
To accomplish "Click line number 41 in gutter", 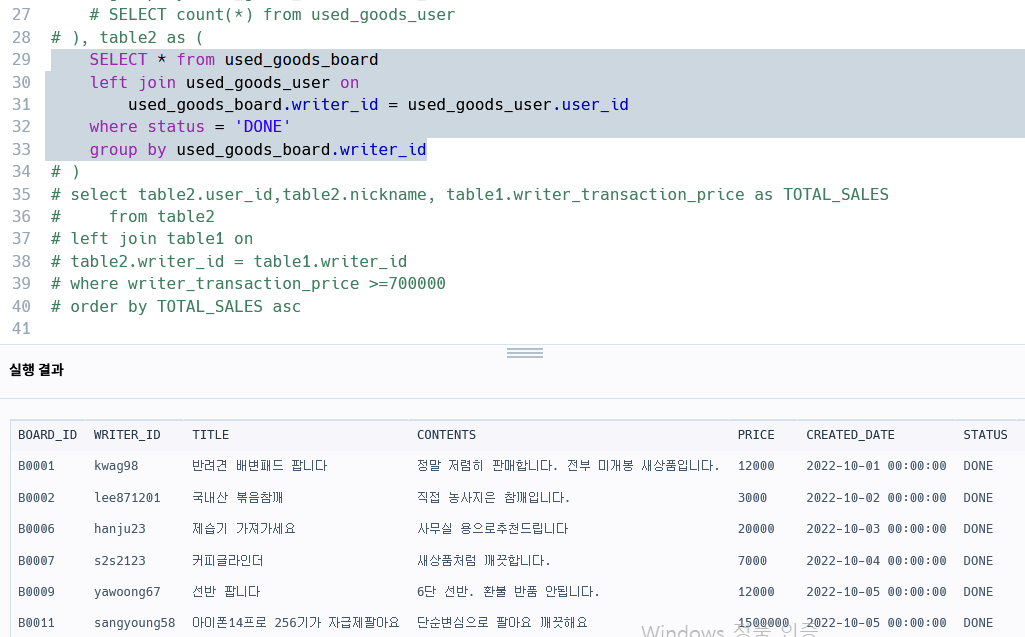I will pos(22,328).
